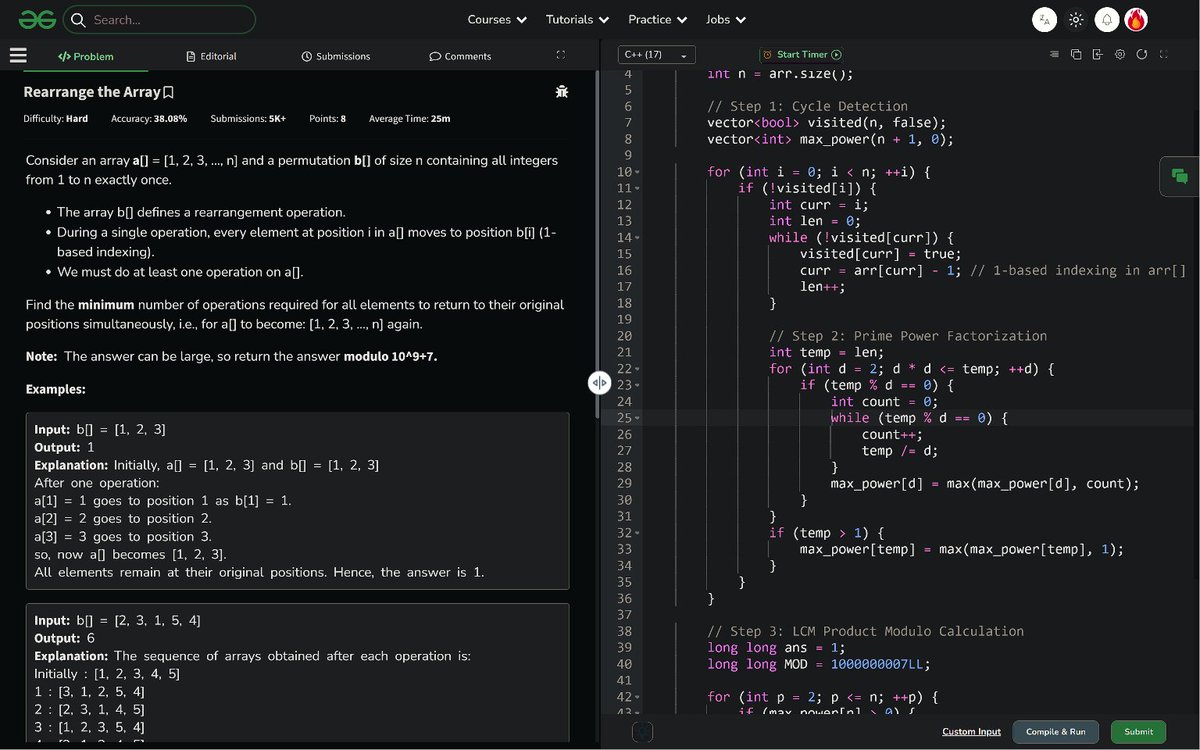Click the 'Submissions: 5K+' text
1200x750 pixels.
248,119
